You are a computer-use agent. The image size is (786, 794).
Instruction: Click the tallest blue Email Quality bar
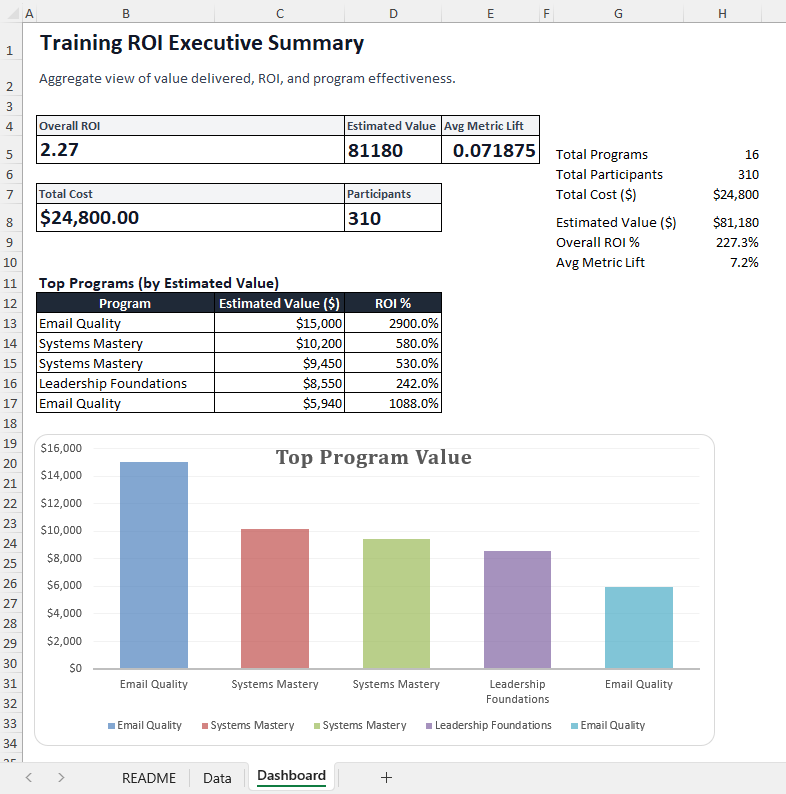click(154, 565)
